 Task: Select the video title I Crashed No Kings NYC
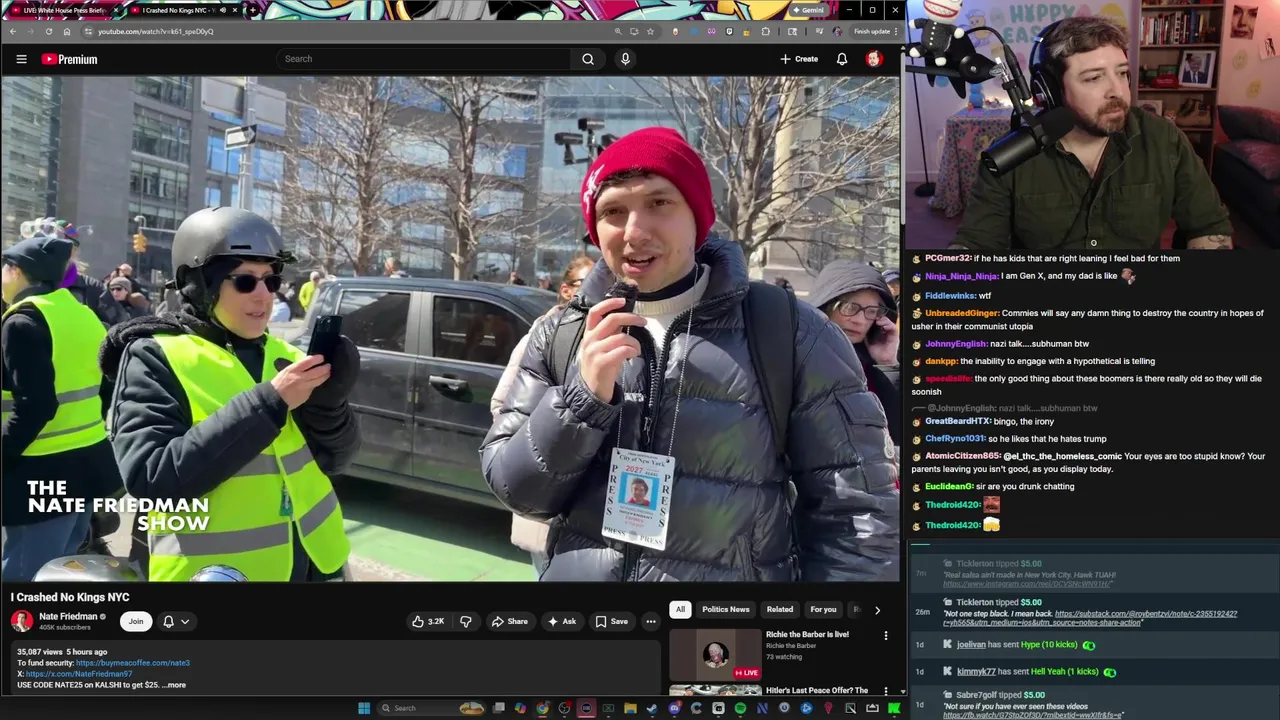pos(70,597)
